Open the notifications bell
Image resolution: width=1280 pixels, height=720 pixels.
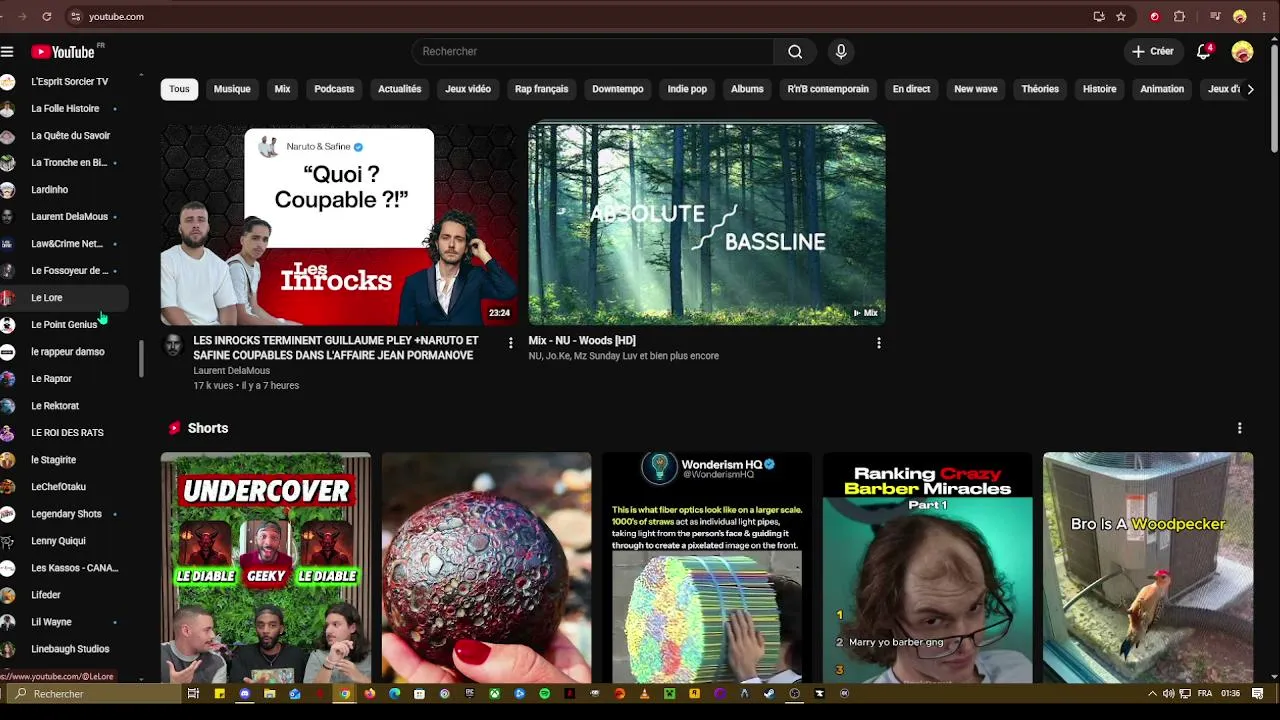pyautogui.click(x=1204, y=52)
